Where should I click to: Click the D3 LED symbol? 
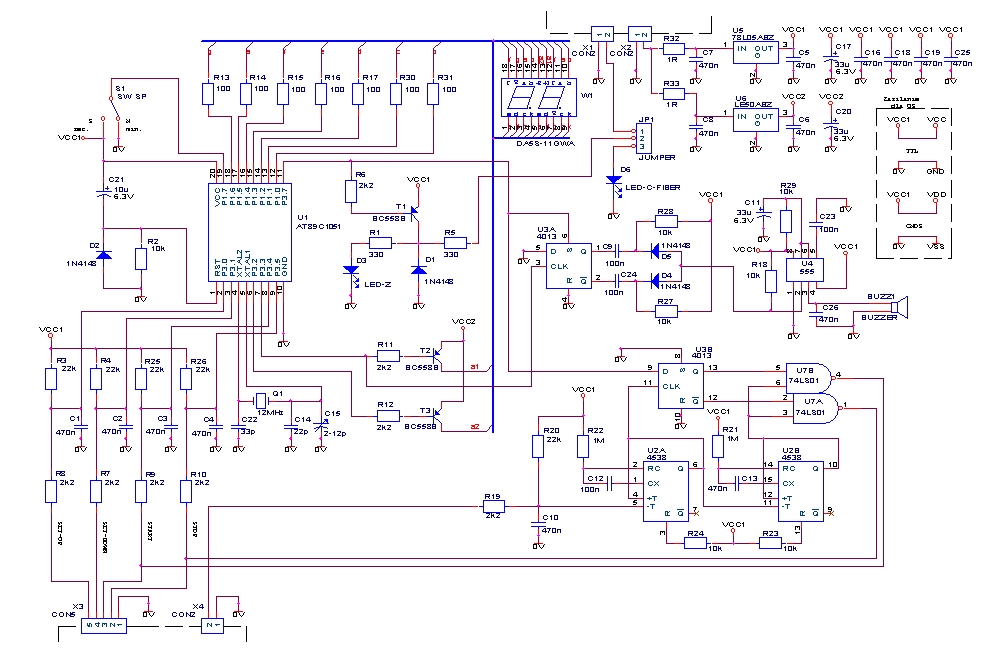[x=351, y=271]
